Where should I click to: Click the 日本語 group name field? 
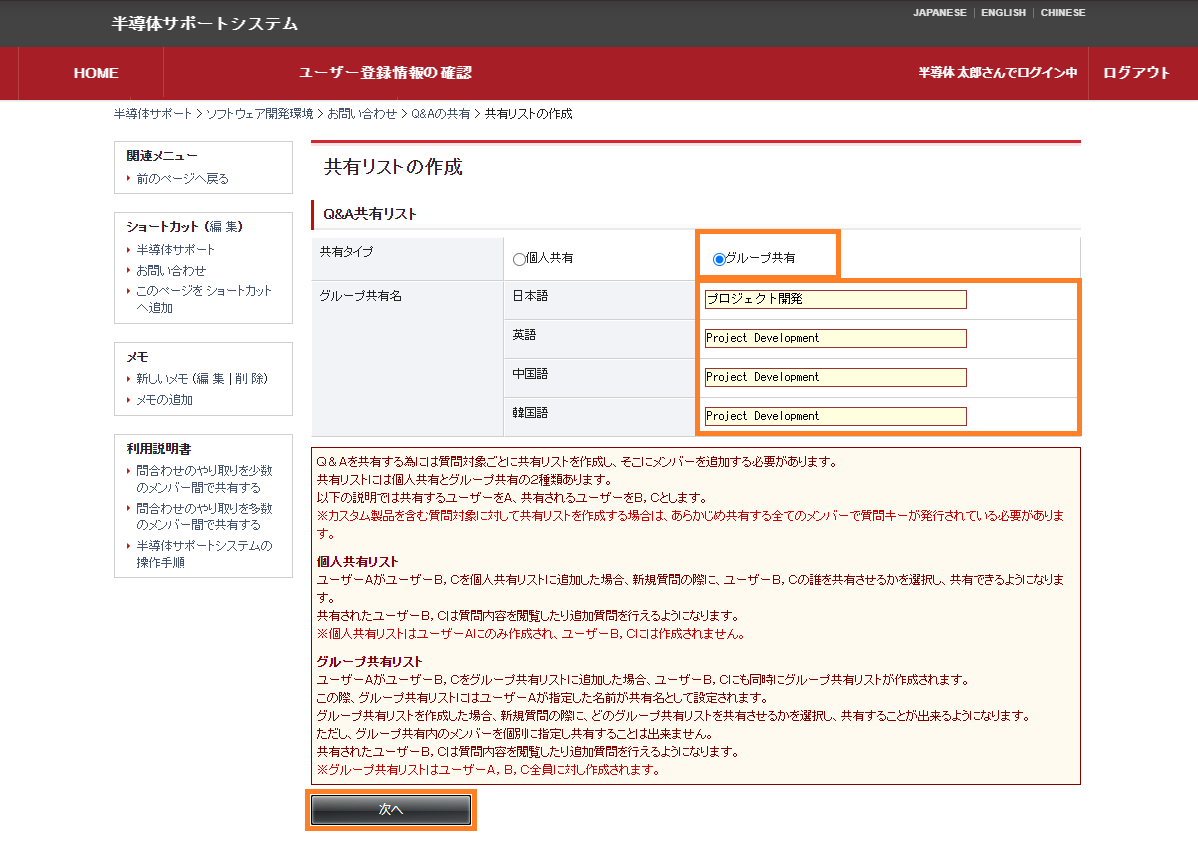(835, 299)
